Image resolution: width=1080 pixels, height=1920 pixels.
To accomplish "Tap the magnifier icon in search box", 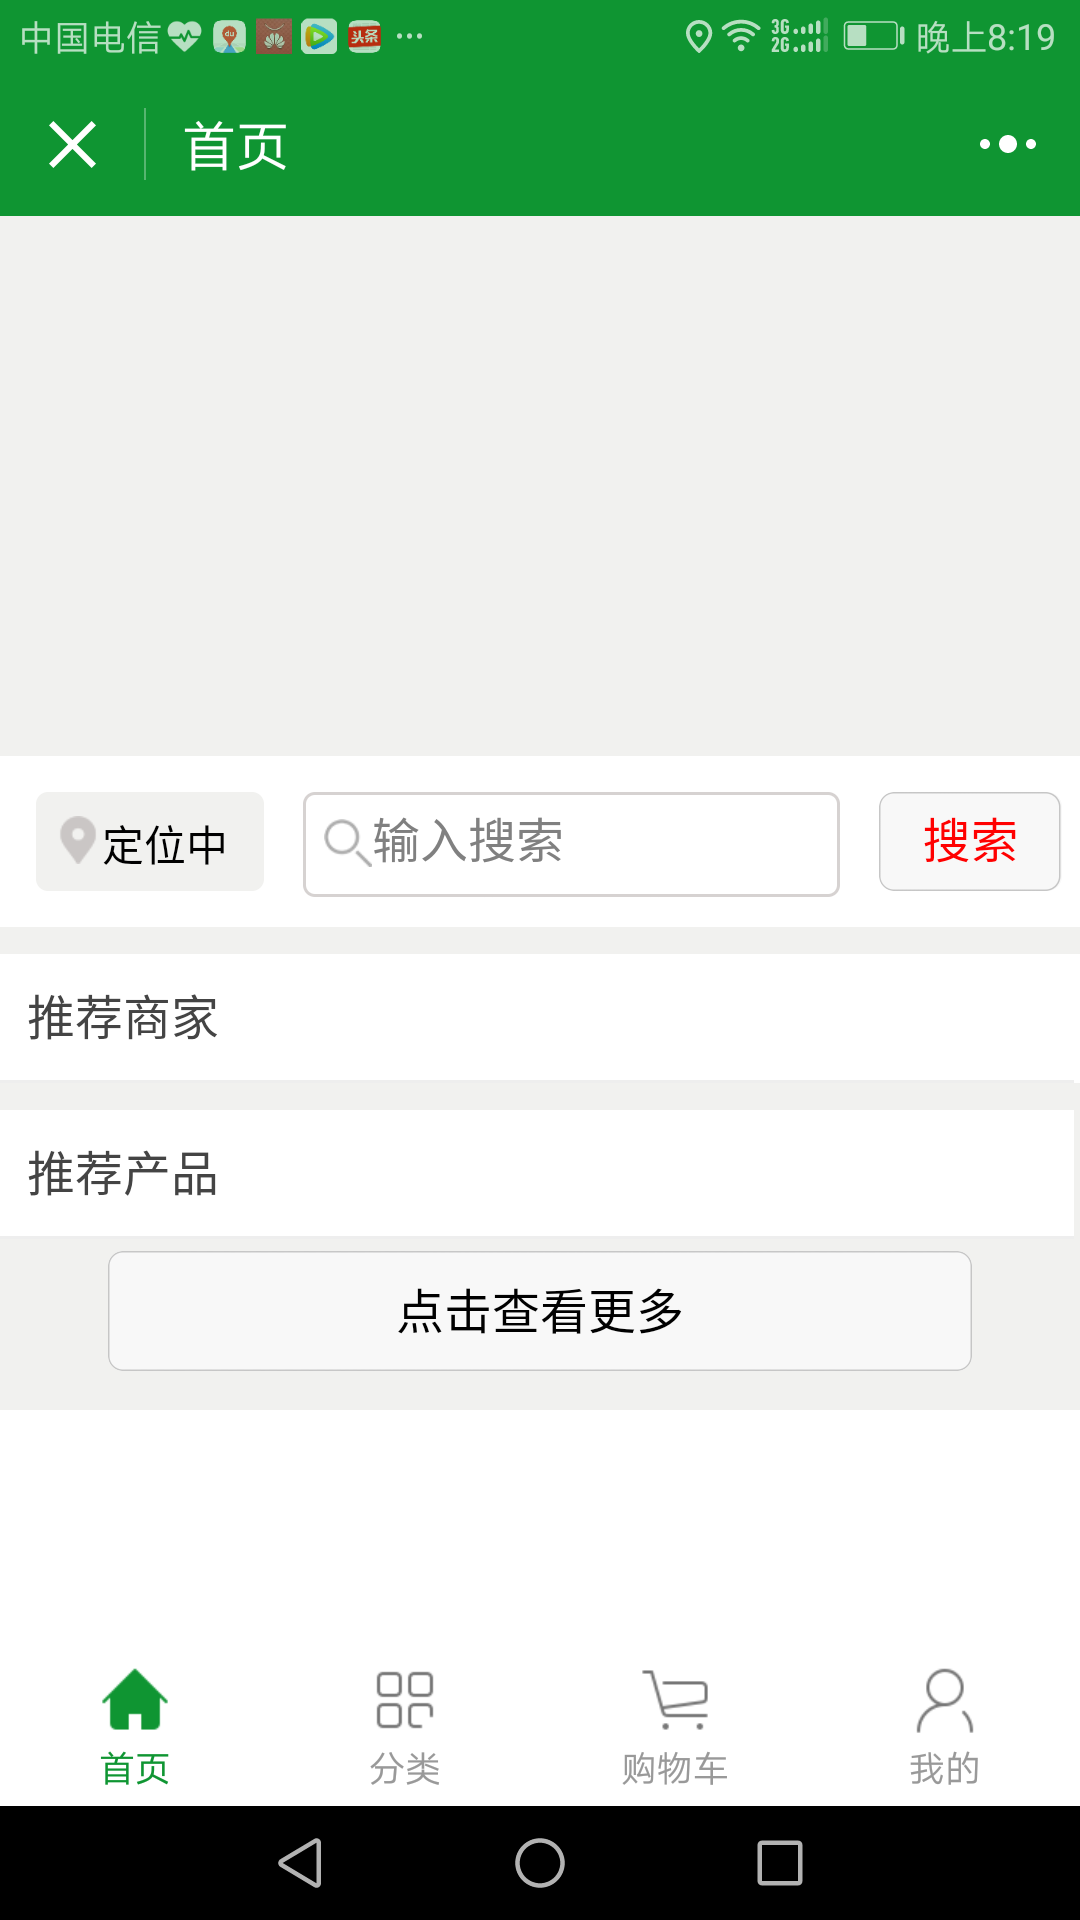I will (347, 842).
